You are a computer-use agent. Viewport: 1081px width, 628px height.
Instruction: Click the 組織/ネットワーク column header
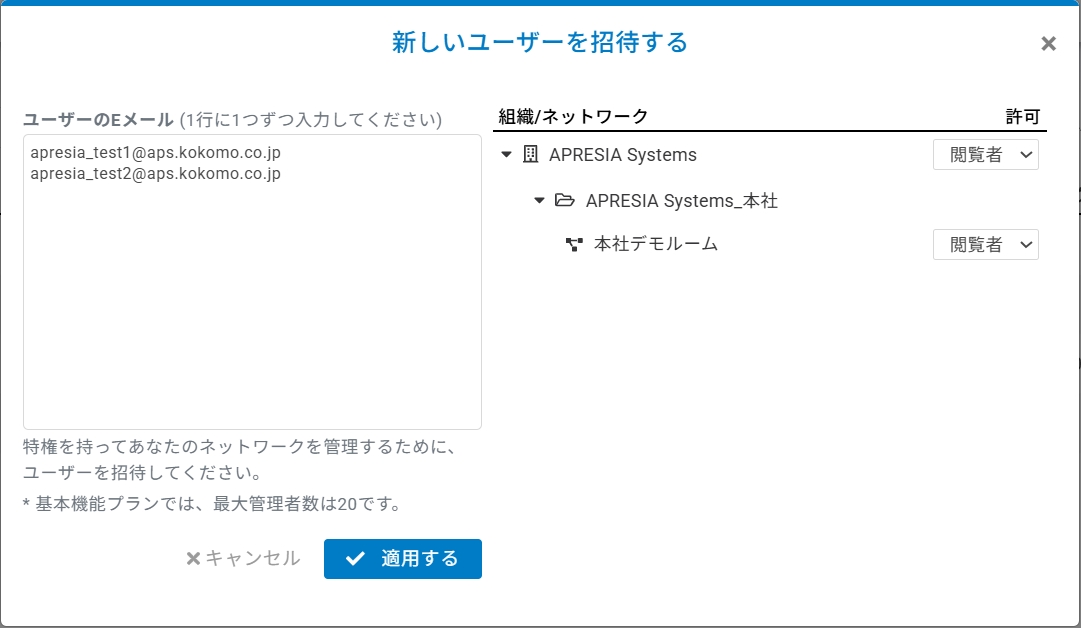[573, 116]
